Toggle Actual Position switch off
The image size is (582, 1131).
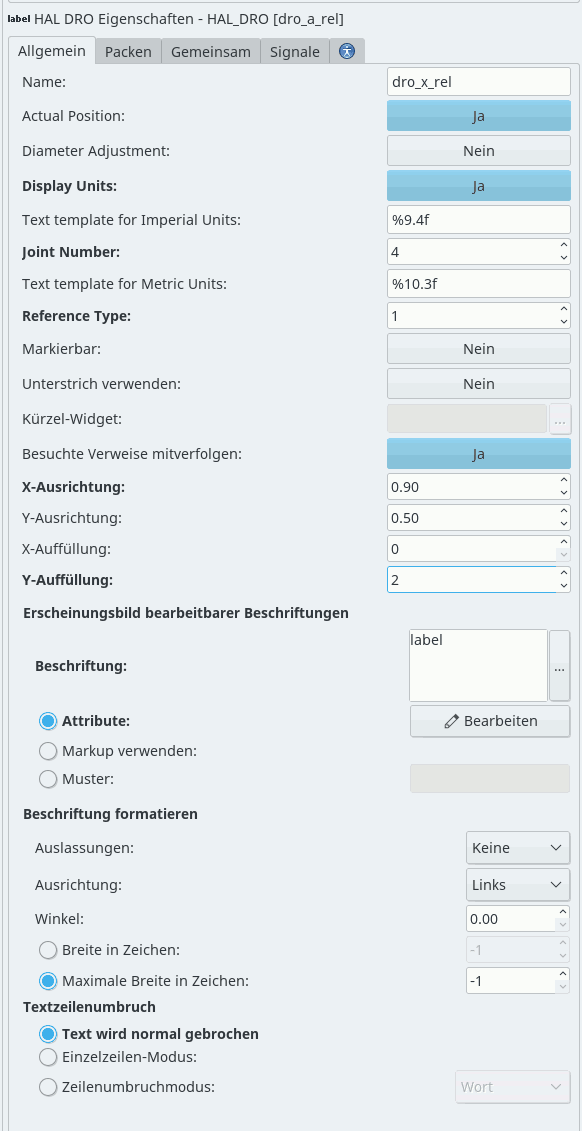click(479, 115)
